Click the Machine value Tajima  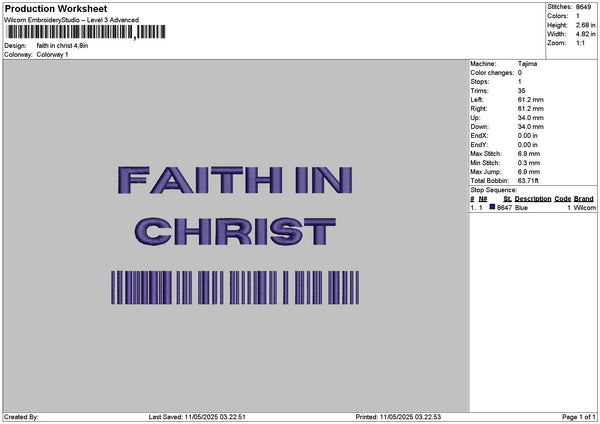tap(527, 64)
